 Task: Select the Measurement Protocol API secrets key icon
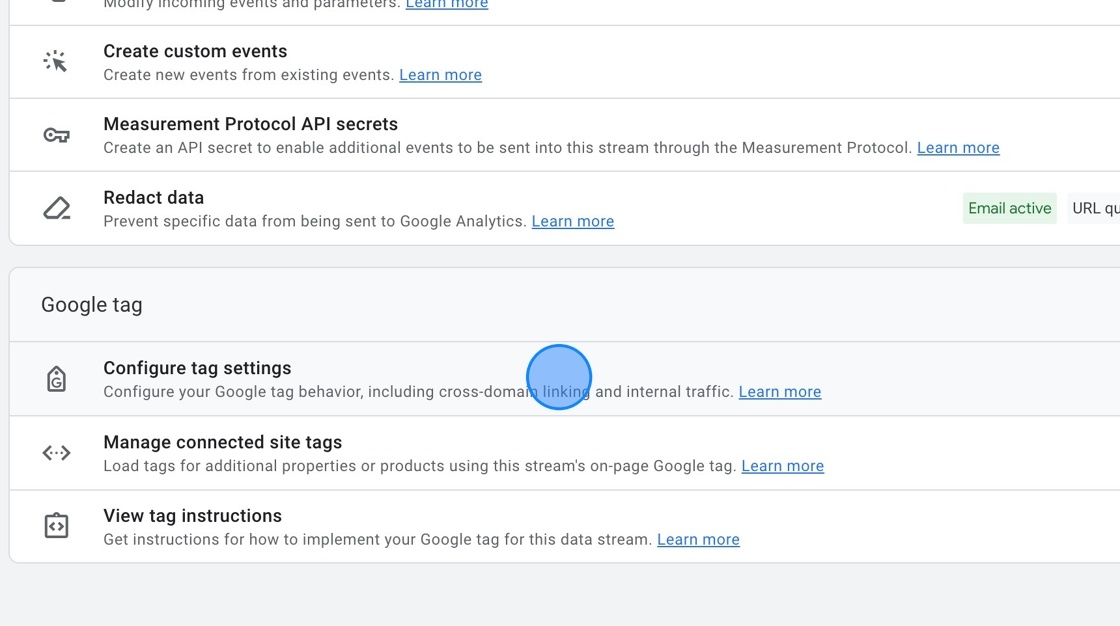[x=57, y=134]
